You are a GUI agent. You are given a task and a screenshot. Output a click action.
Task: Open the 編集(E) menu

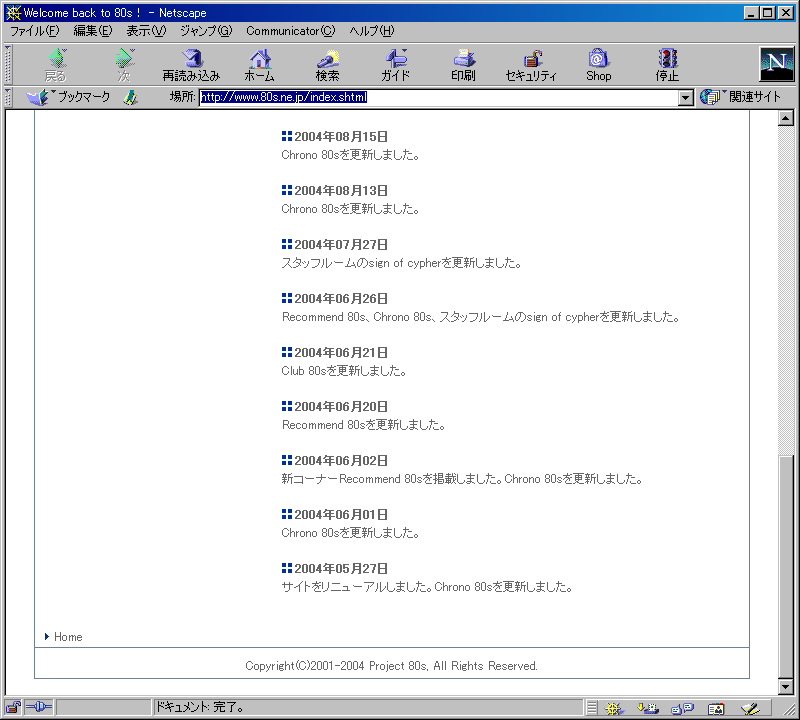pos(93,31)
